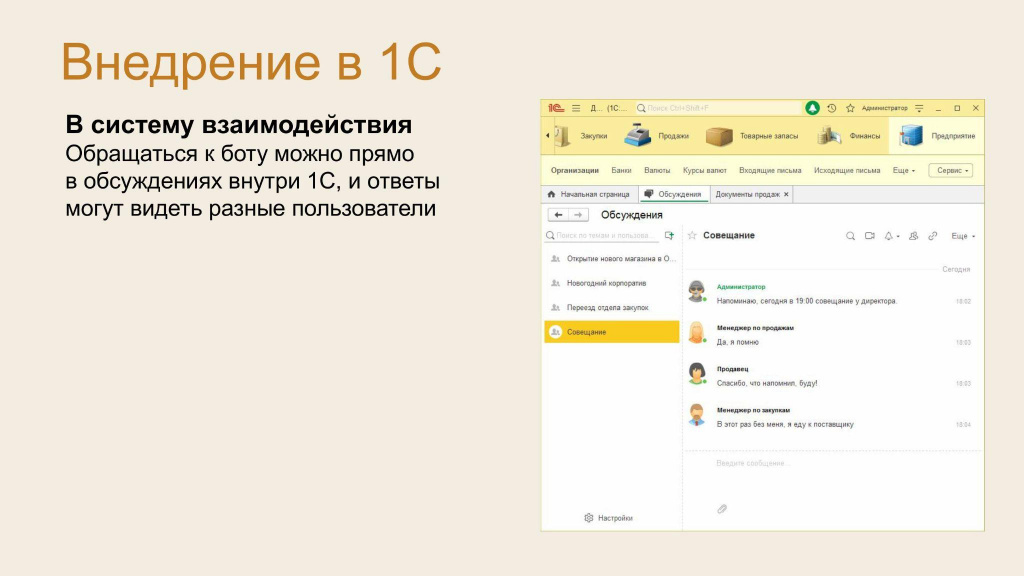Open the green notifications bell
The image size is (1024, 576).
click(x=812, y=108)
